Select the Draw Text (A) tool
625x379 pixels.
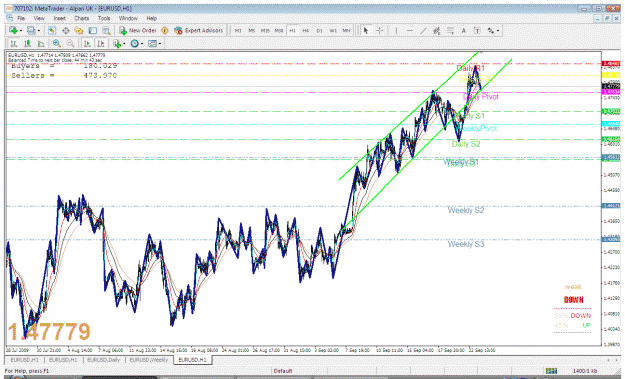pos(464,30)
